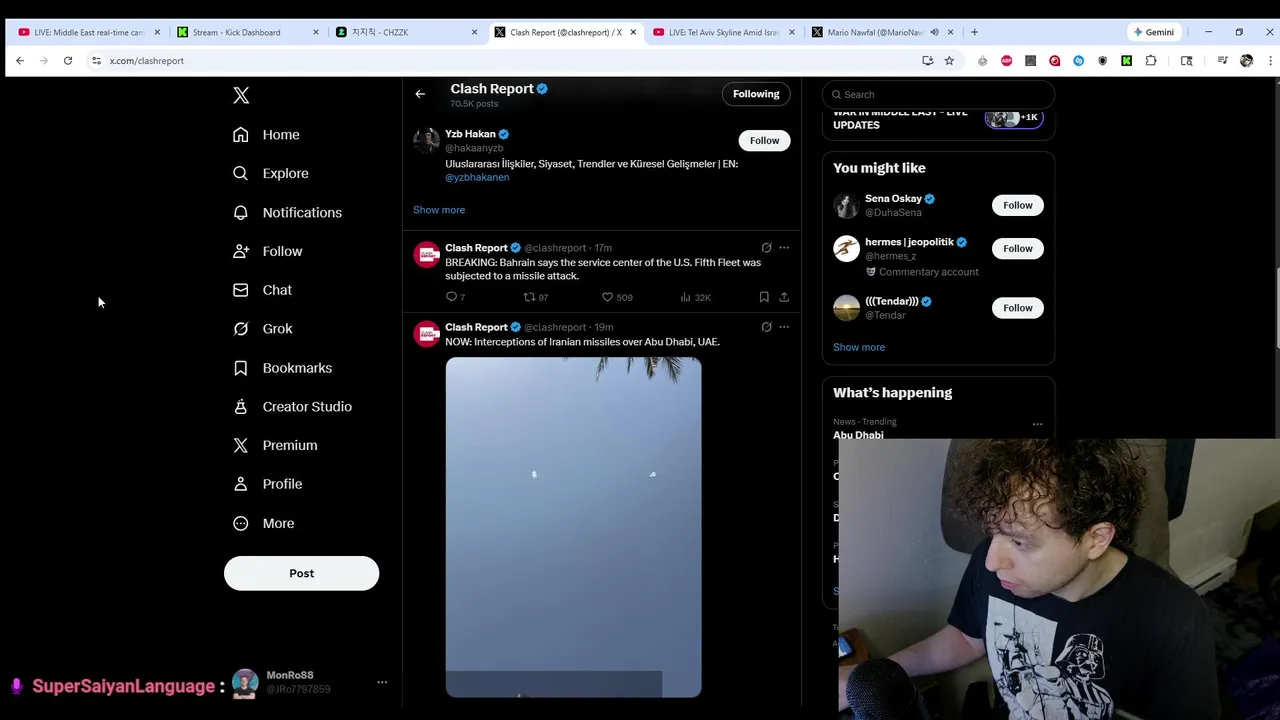Open the Follow sidebar item
The height and width of the screenshot is (720, 1280).
pos(267,251)
